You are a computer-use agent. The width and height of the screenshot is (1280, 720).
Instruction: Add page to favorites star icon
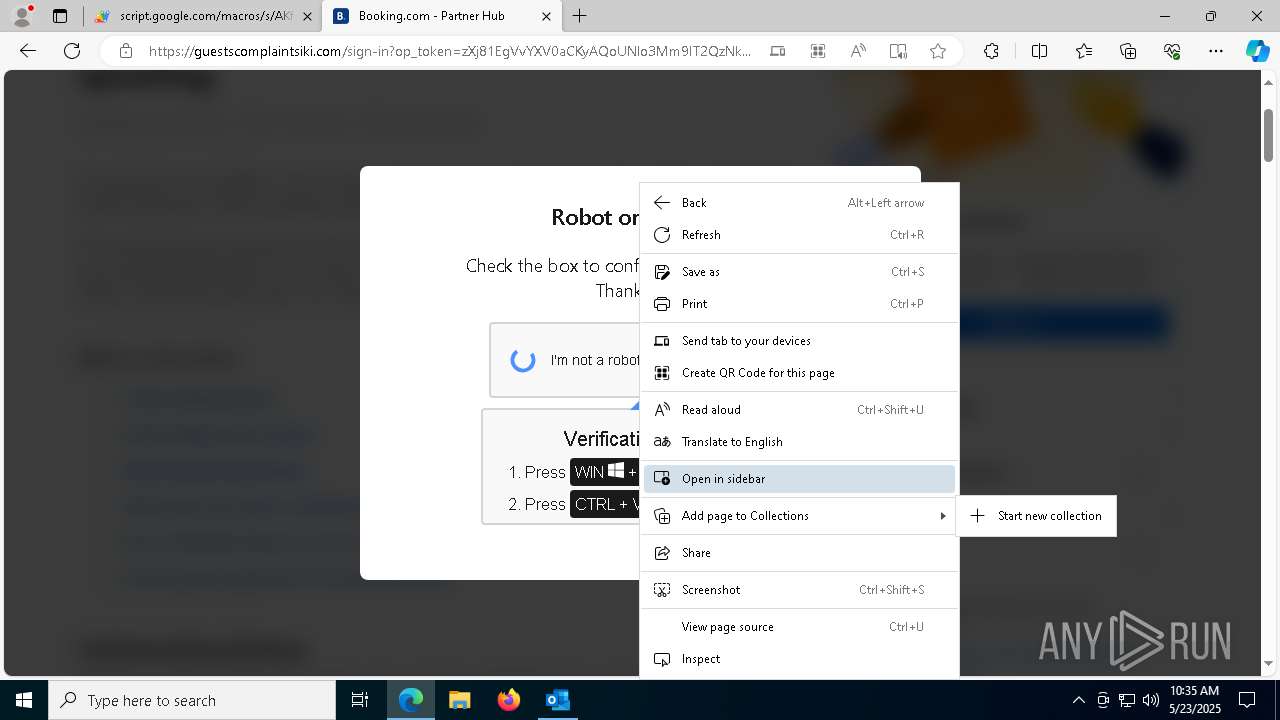pos(938,51)
